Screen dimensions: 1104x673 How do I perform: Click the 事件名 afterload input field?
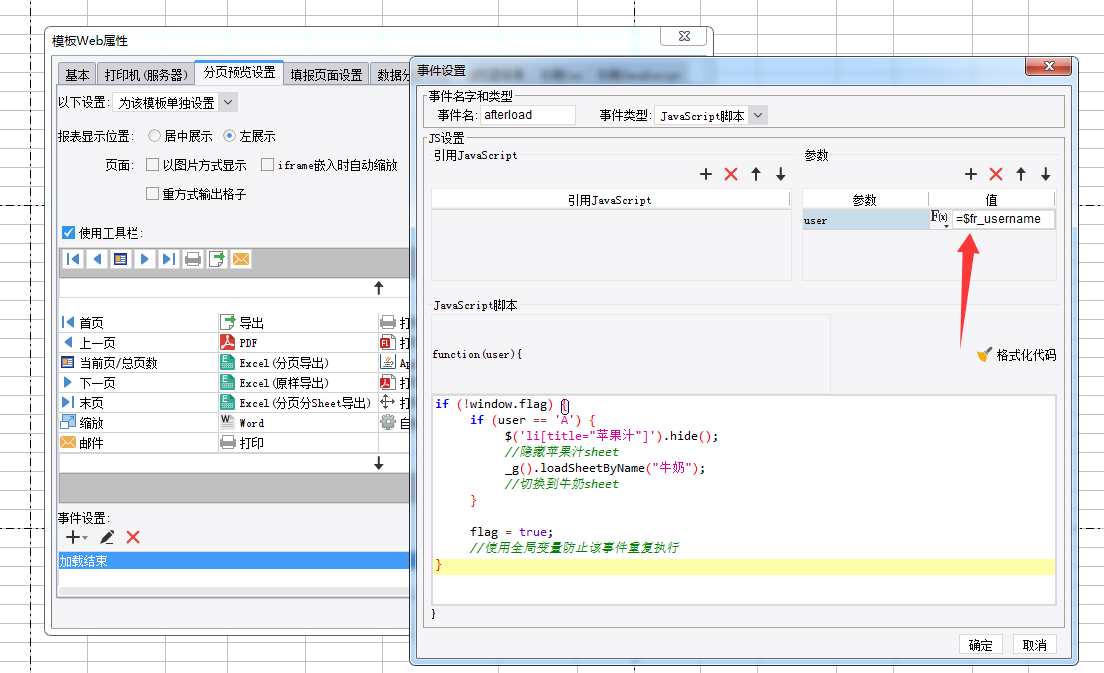pyautogui.click(x=527, y=115)
